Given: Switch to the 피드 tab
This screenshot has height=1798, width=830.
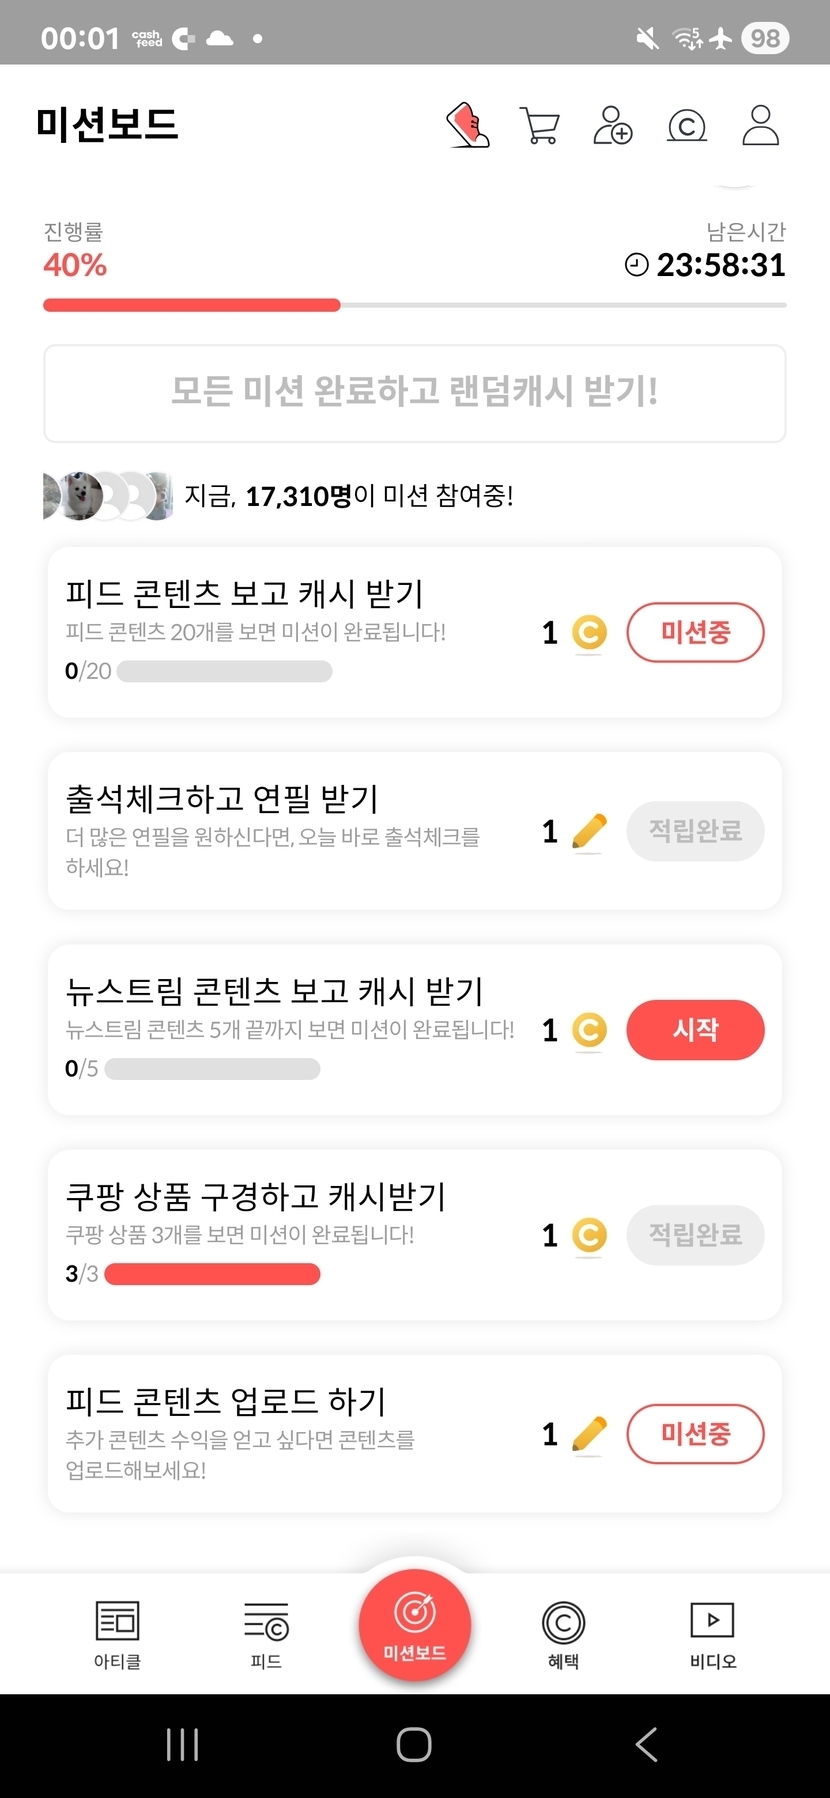Looking at the screenshot, I should [x=266, y=1634].
